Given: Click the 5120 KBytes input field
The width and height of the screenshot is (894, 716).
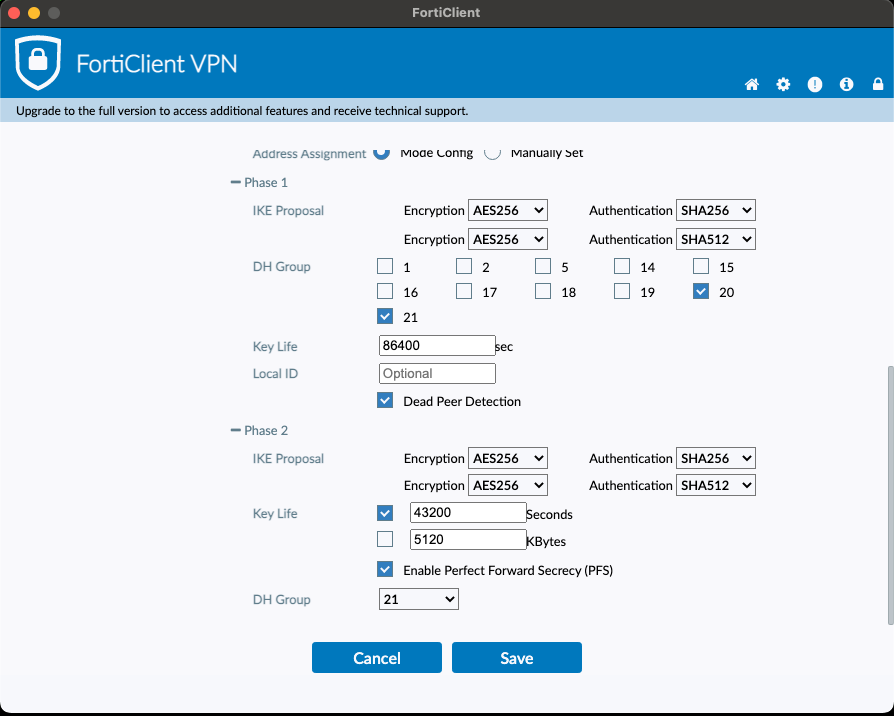Looking at the screenshot, I should pos(468,539).
